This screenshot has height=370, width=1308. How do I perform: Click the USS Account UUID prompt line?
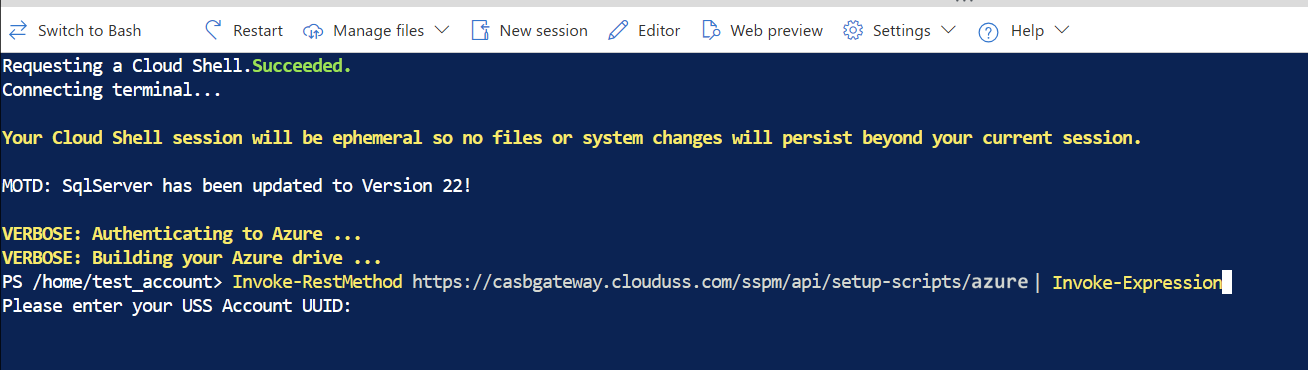click(x=176, y=306)
